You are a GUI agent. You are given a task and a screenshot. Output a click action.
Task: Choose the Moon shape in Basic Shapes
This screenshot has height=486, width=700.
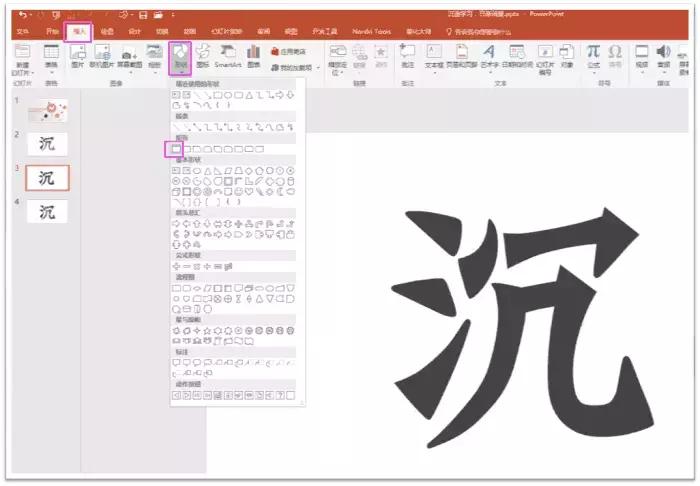click(x=280, y=191)
